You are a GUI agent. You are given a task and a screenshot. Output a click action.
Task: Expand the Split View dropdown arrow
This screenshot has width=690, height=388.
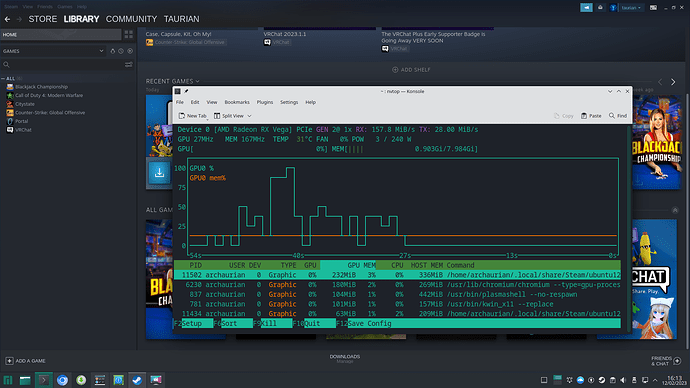coord(249,116)
